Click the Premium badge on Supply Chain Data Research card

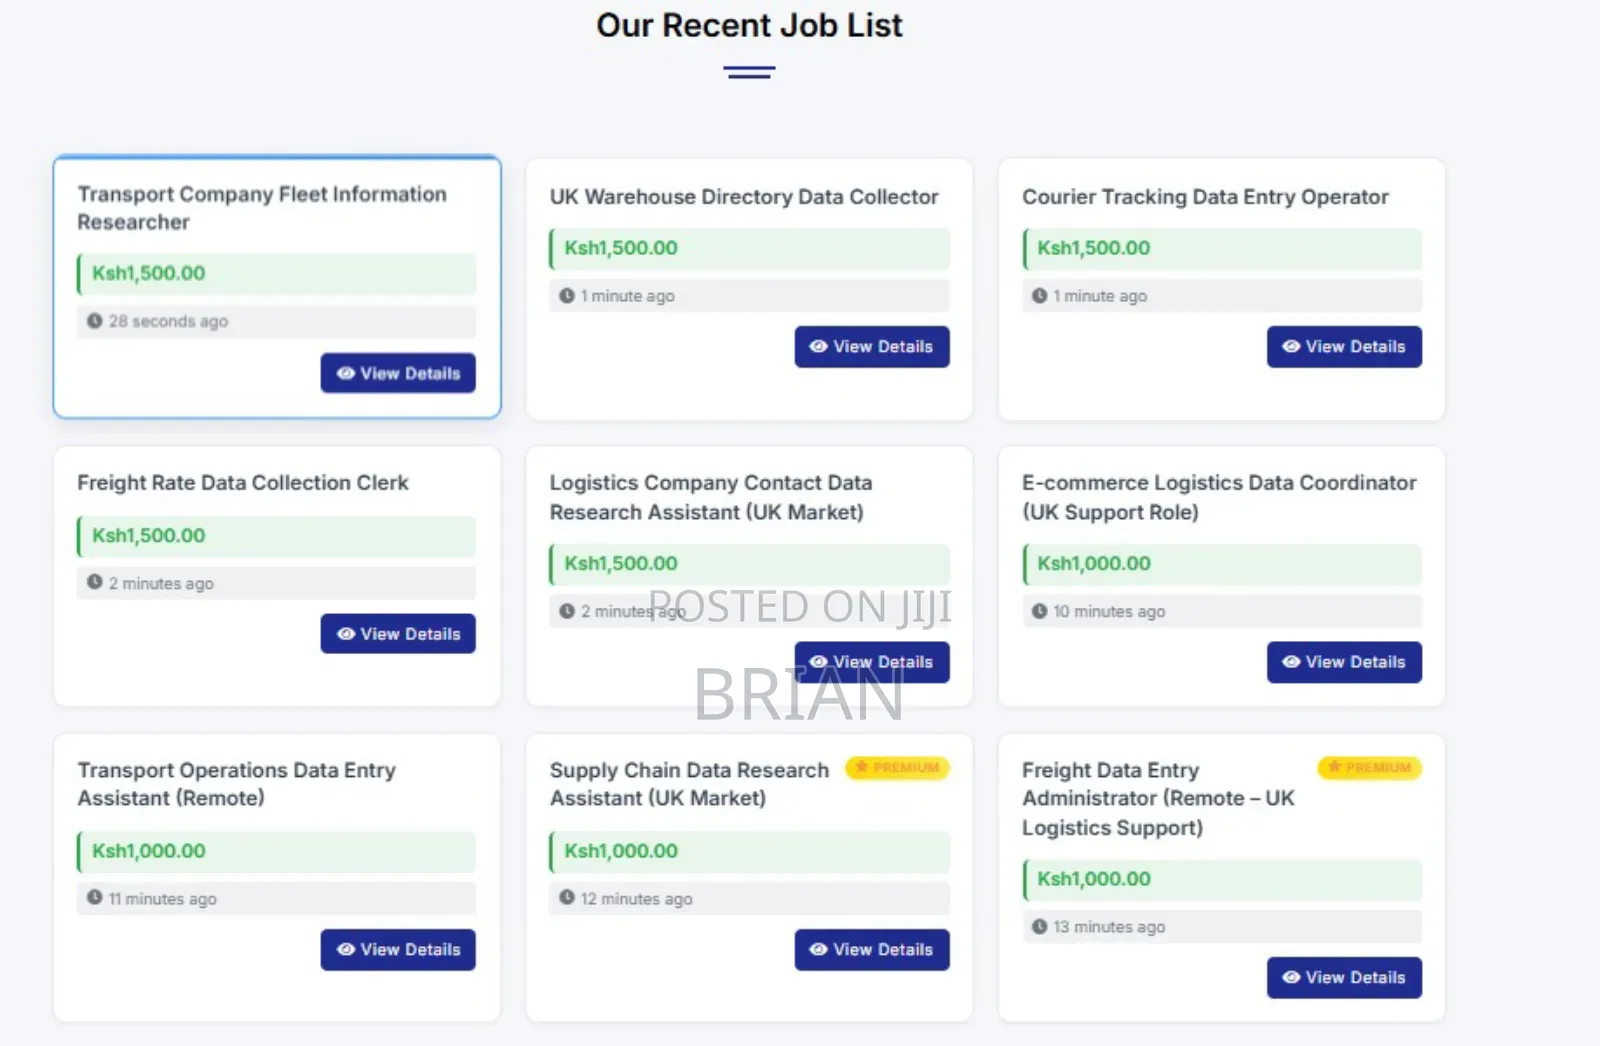tap(897, 767)
